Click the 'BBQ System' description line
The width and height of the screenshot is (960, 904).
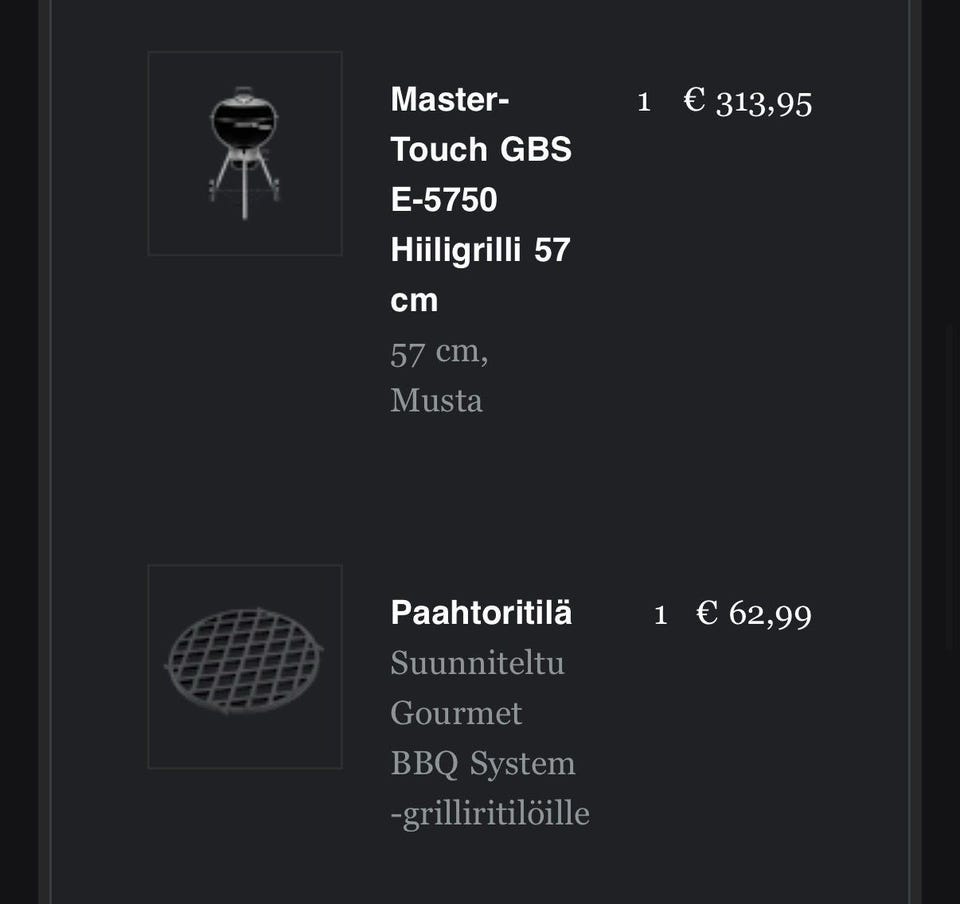482,763
